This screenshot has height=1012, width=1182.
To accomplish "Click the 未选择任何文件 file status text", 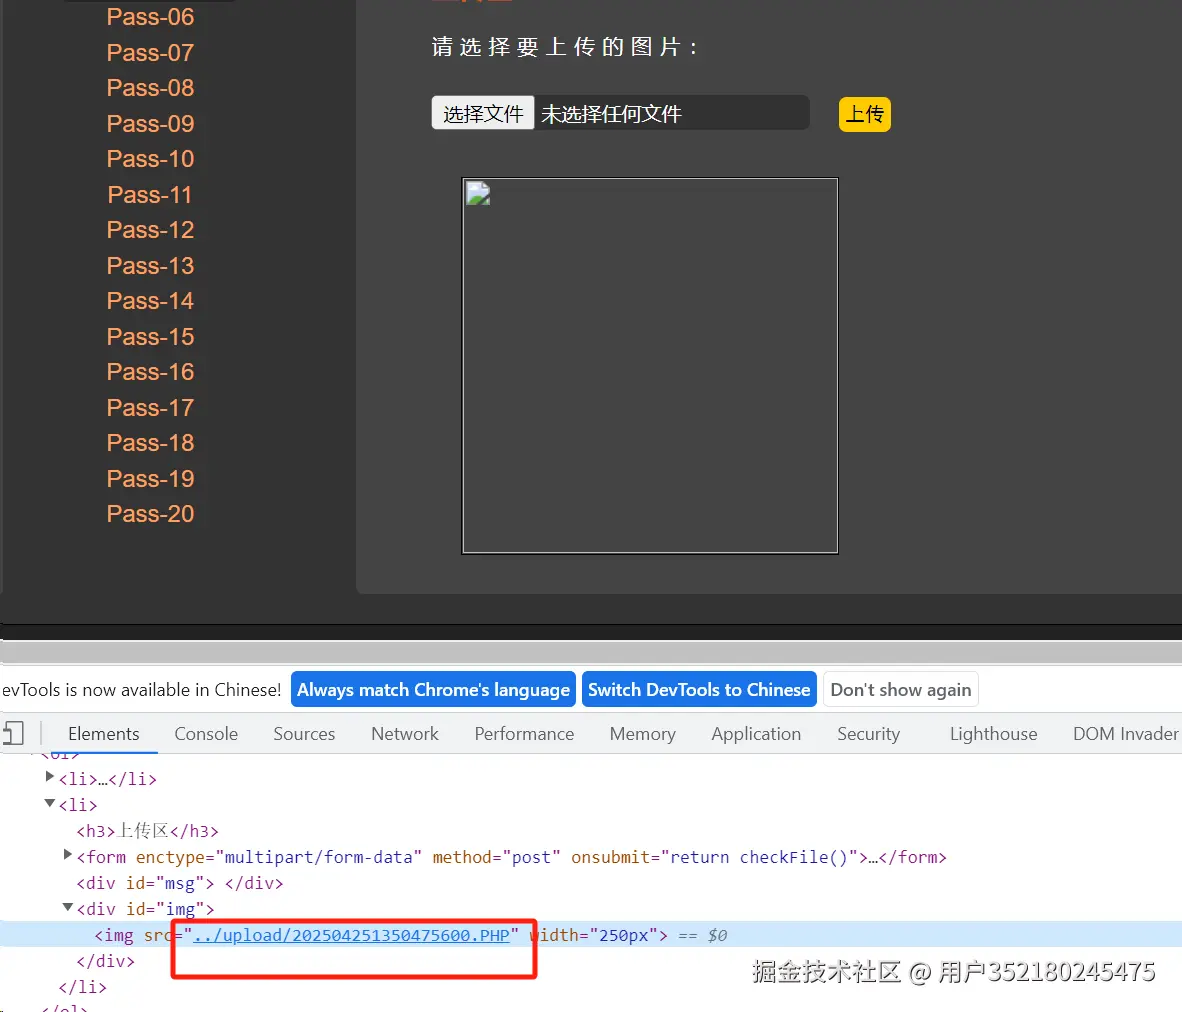I will click(611, 114).
